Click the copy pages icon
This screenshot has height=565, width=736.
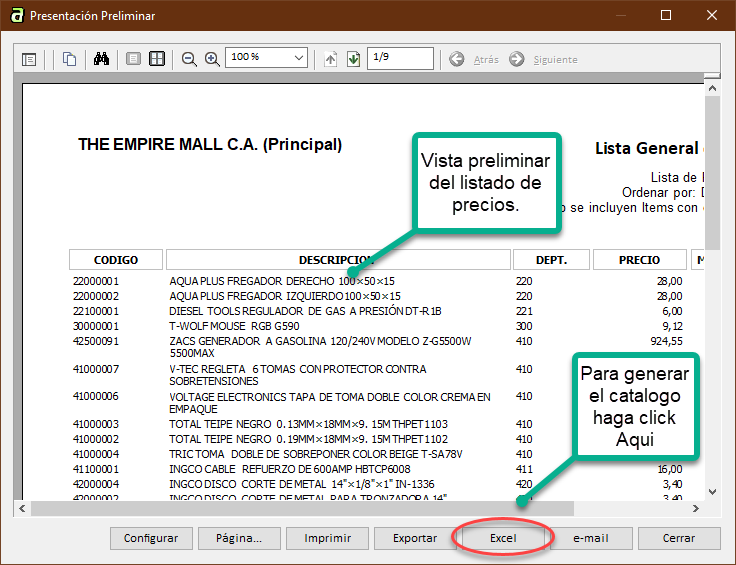tap(69, 59)
